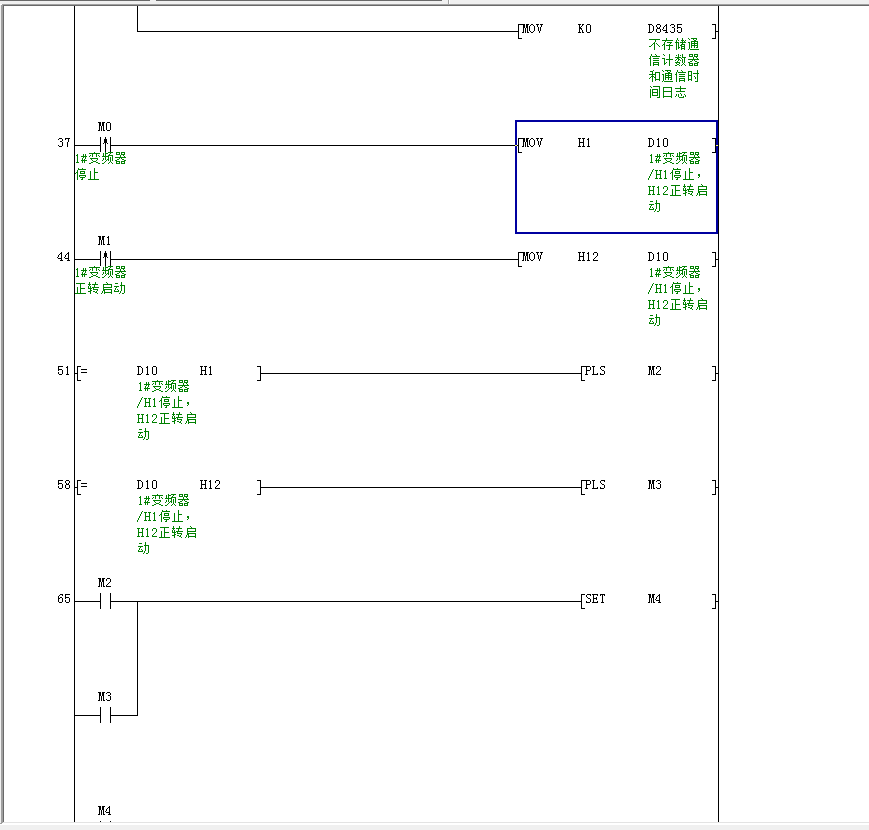869x830 pixels.
Task: Click the MOV instruction in step 37 rung
Action: (x=533, y=143)
